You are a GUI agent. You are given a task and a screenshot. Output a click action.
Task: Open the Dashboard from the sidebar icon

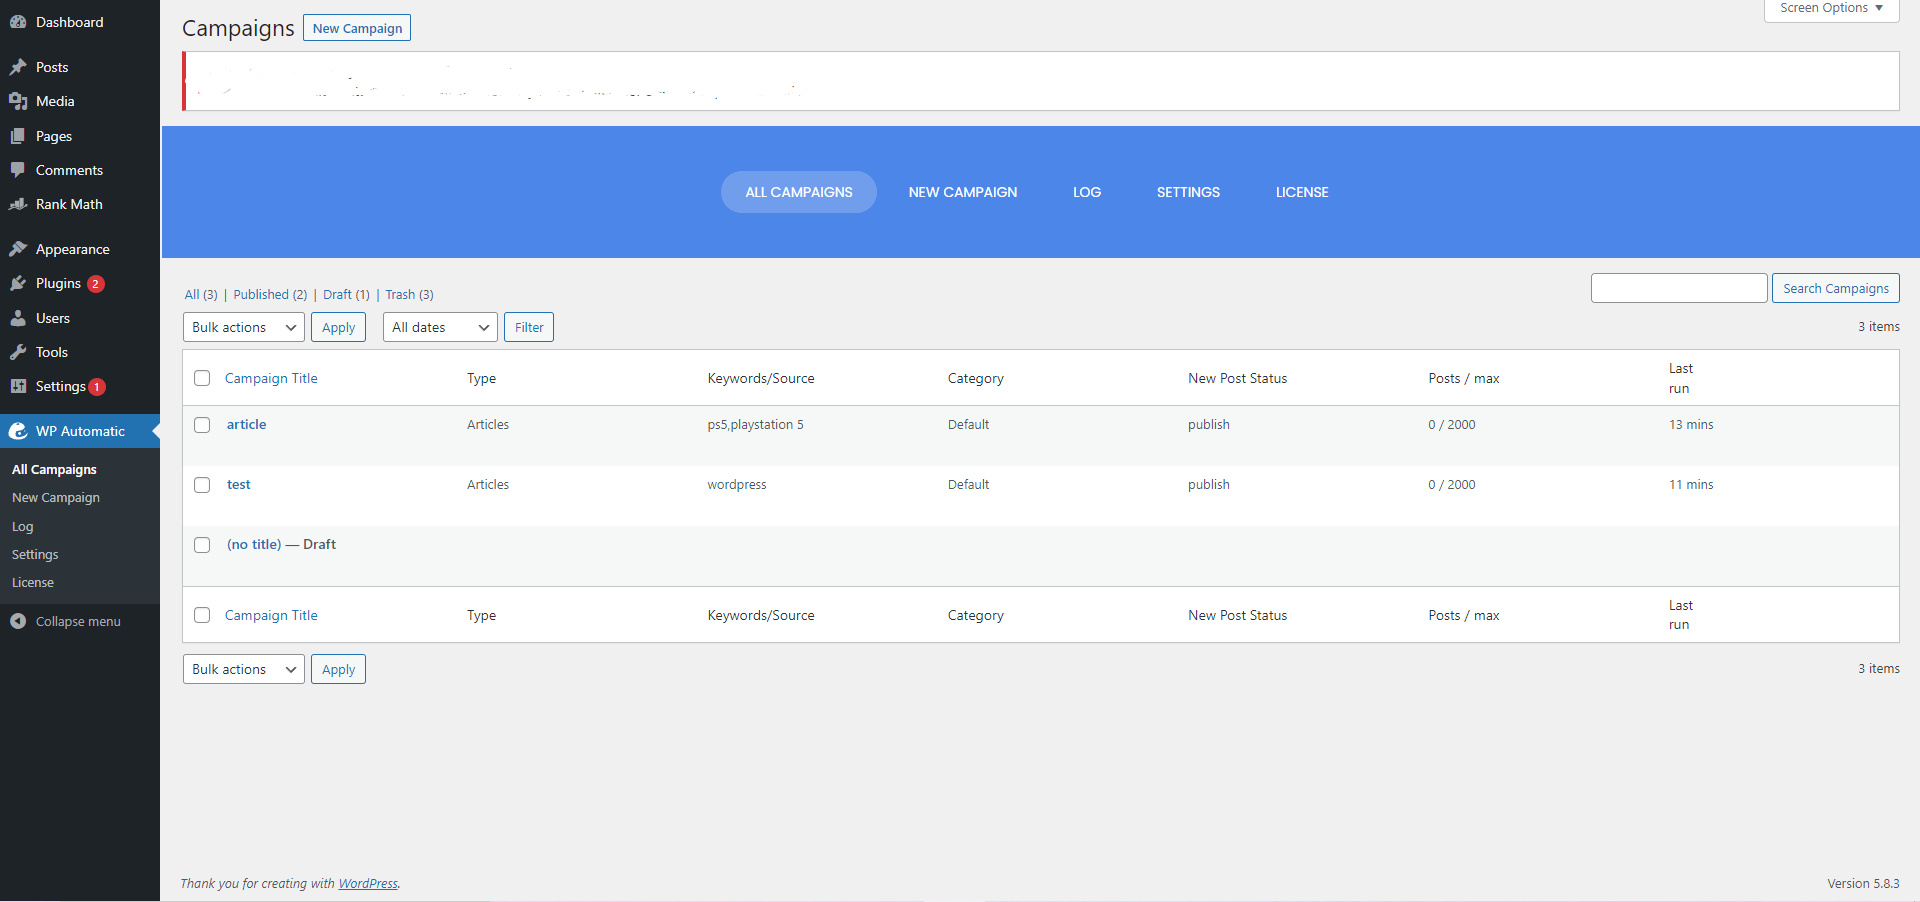point(18,21)
